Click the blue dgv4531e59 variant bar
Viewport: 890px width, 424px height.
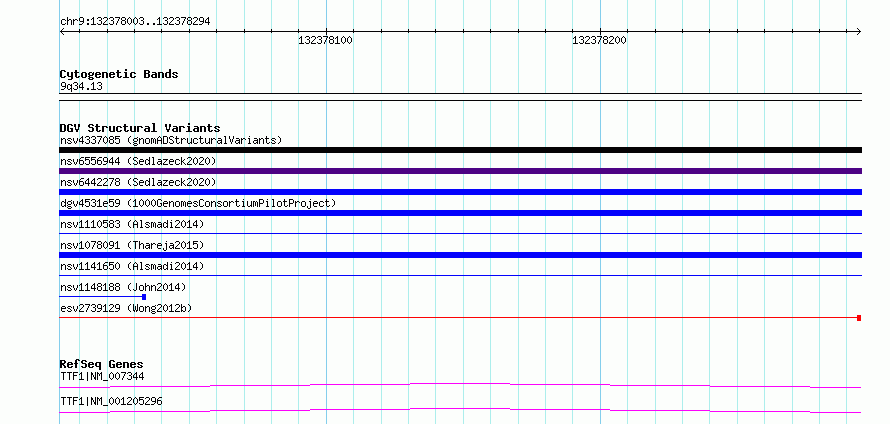460,213
